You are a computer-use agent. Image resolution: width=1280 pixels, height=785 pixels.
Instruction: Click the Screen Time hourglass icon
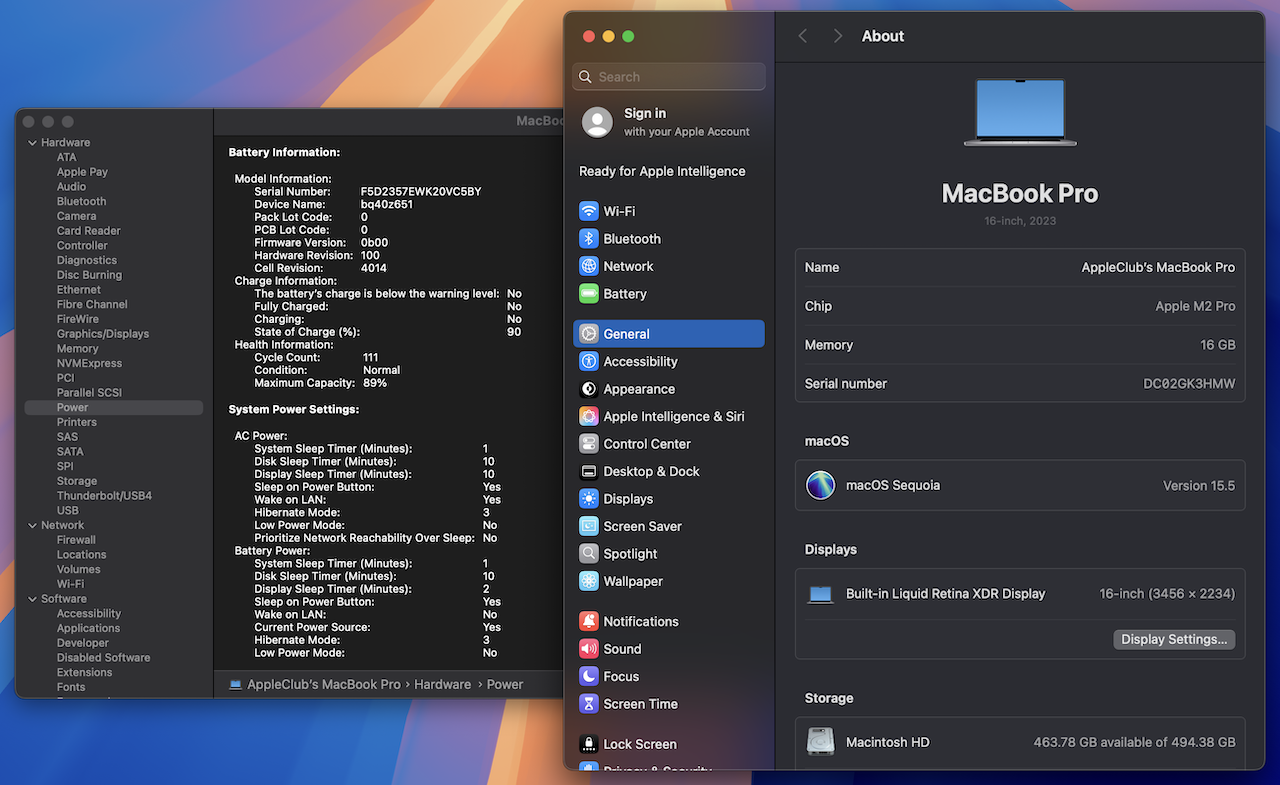pos(589,704)
